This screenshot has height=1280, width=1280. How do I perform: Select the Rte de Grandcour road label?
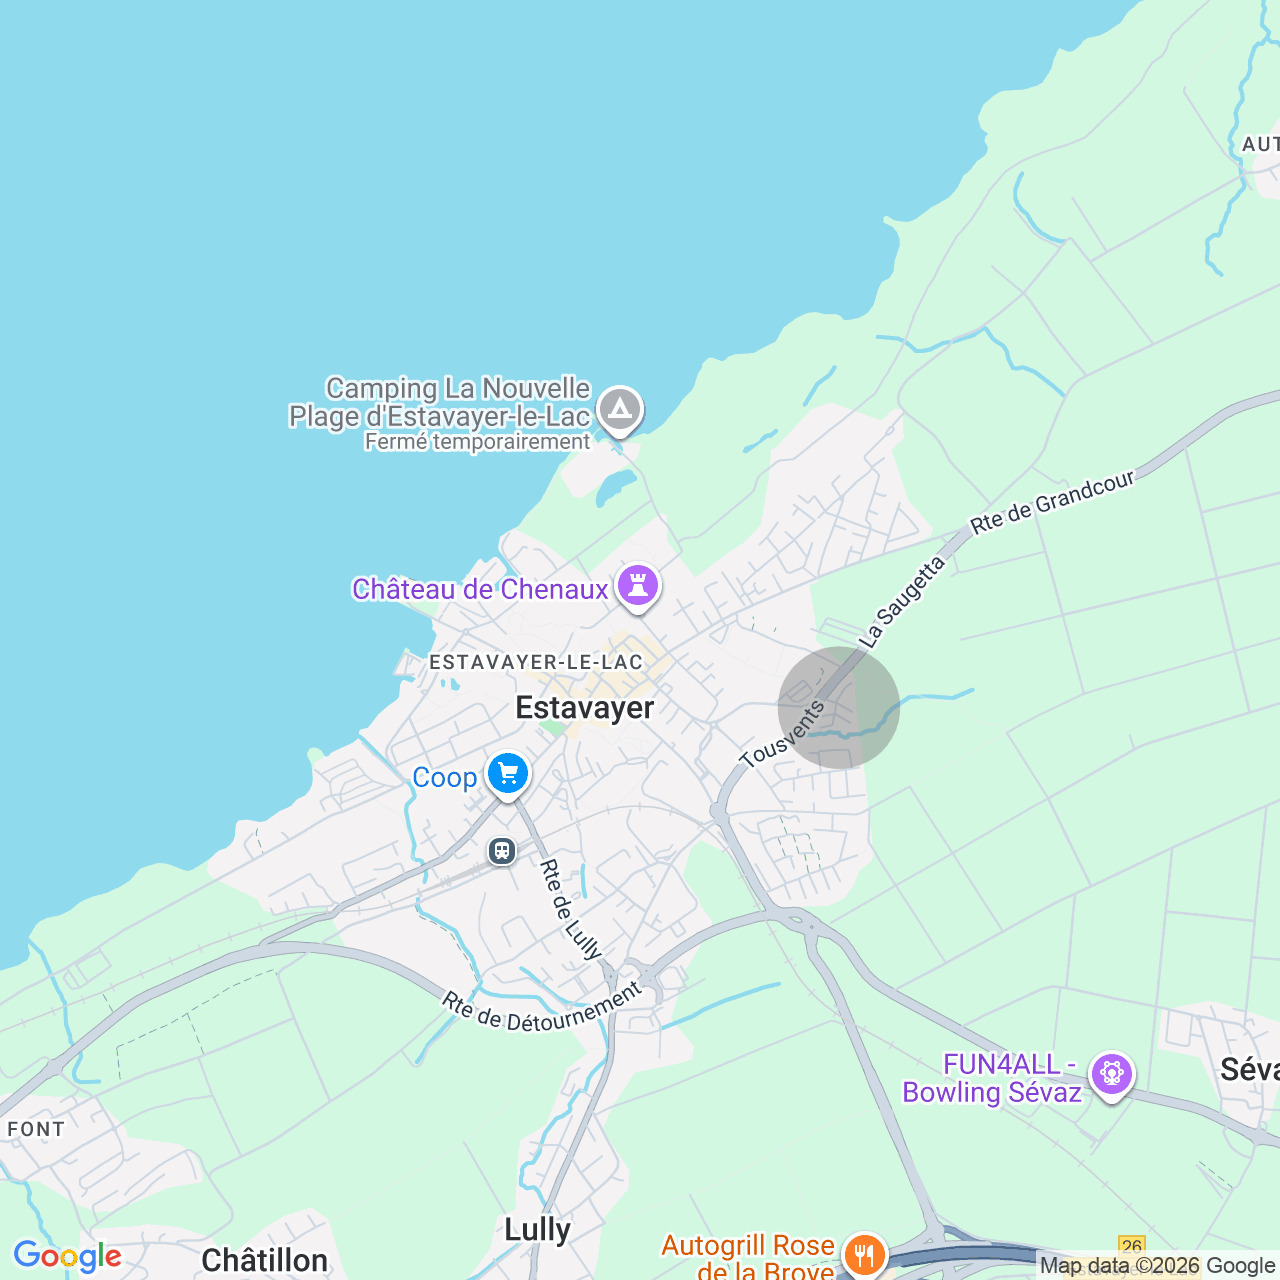pyautogui.click(x=1053, y=501)
